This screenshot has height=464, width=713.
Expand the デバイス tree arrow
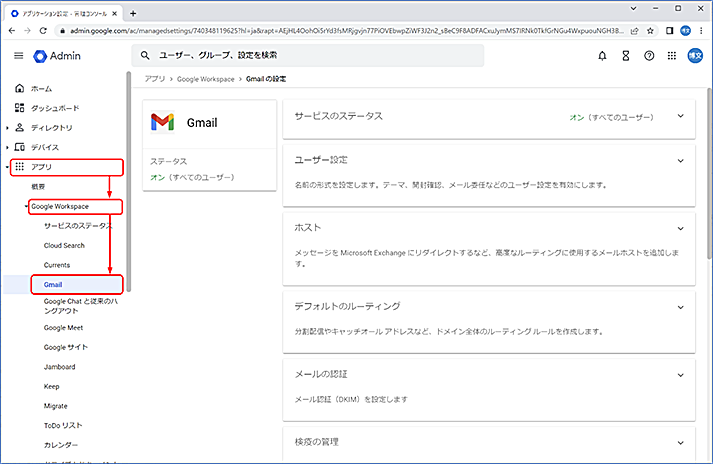(x=7, y=147)
